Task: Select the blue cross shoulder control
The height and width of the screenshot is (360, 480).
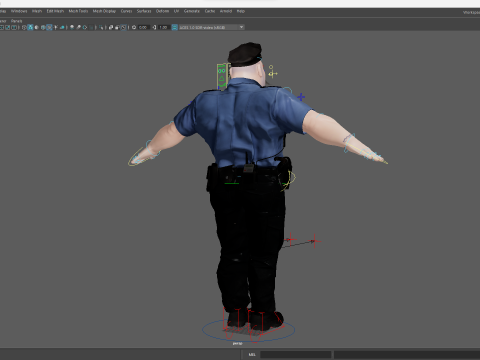Action: 301,97
